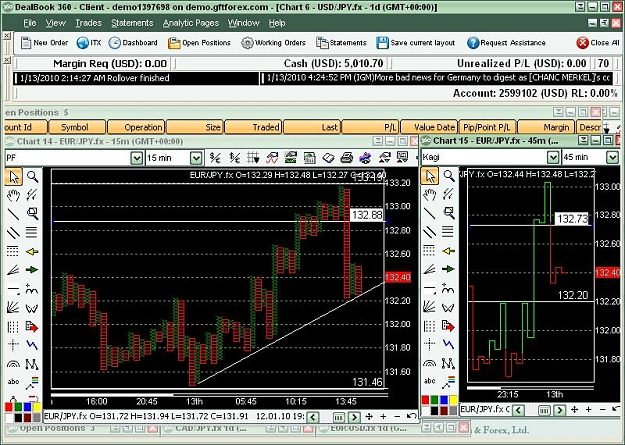Click the Statements toolbar button

(x=341, y=43)
